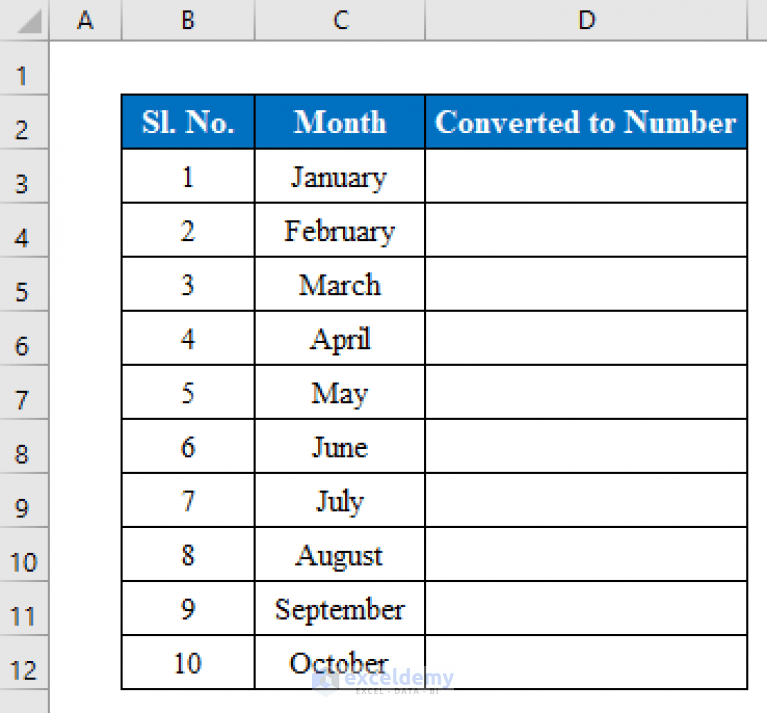Click empty Converted cell in June row
This screenshot has height=713, width=767.
(586, 446)
